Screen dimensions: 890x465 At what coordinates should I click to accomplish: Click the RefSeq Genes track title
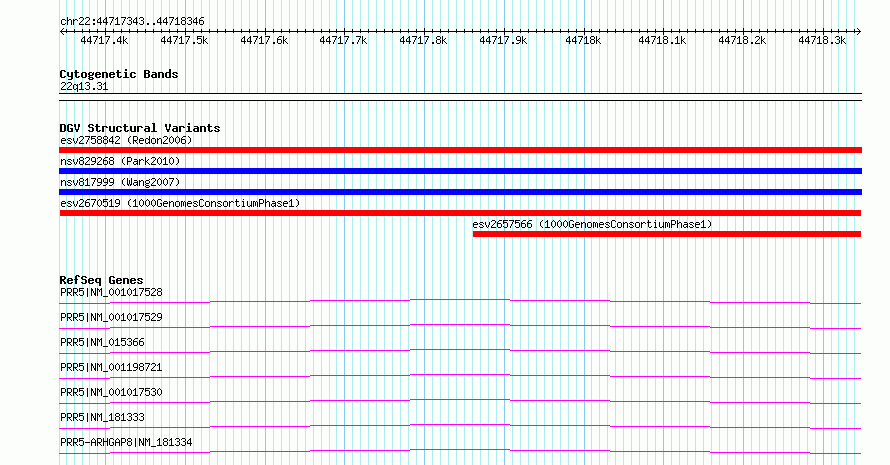point(101,280)
